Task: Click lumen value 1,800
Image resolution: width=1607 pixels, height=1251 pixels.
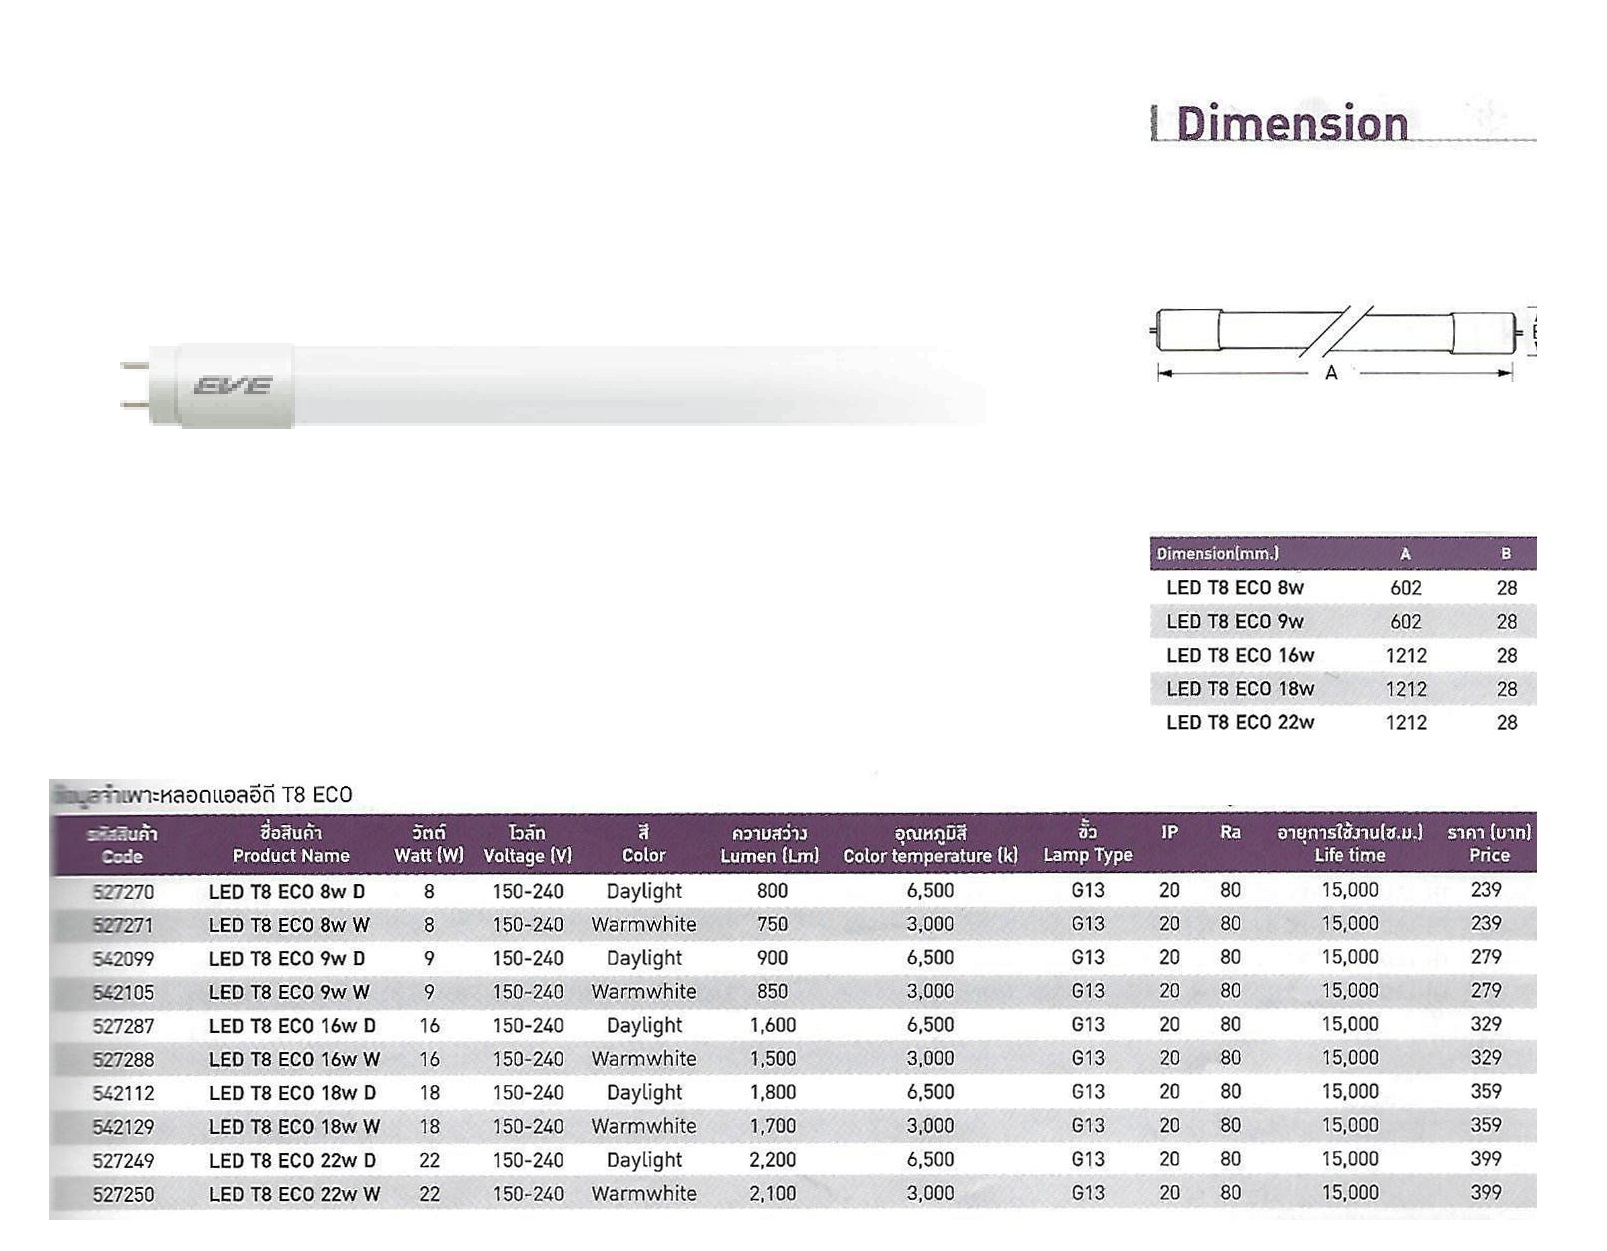Action: pyautogui.click(x=773, y=1093)
